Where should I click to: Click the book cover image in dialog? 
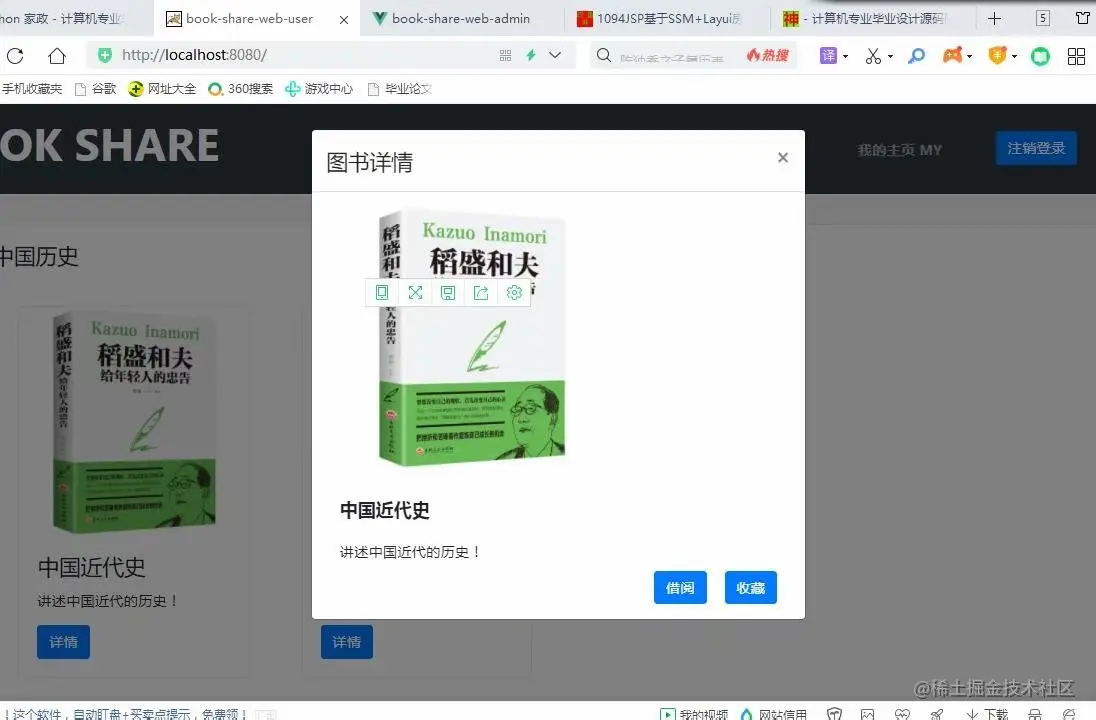(473, 337)
